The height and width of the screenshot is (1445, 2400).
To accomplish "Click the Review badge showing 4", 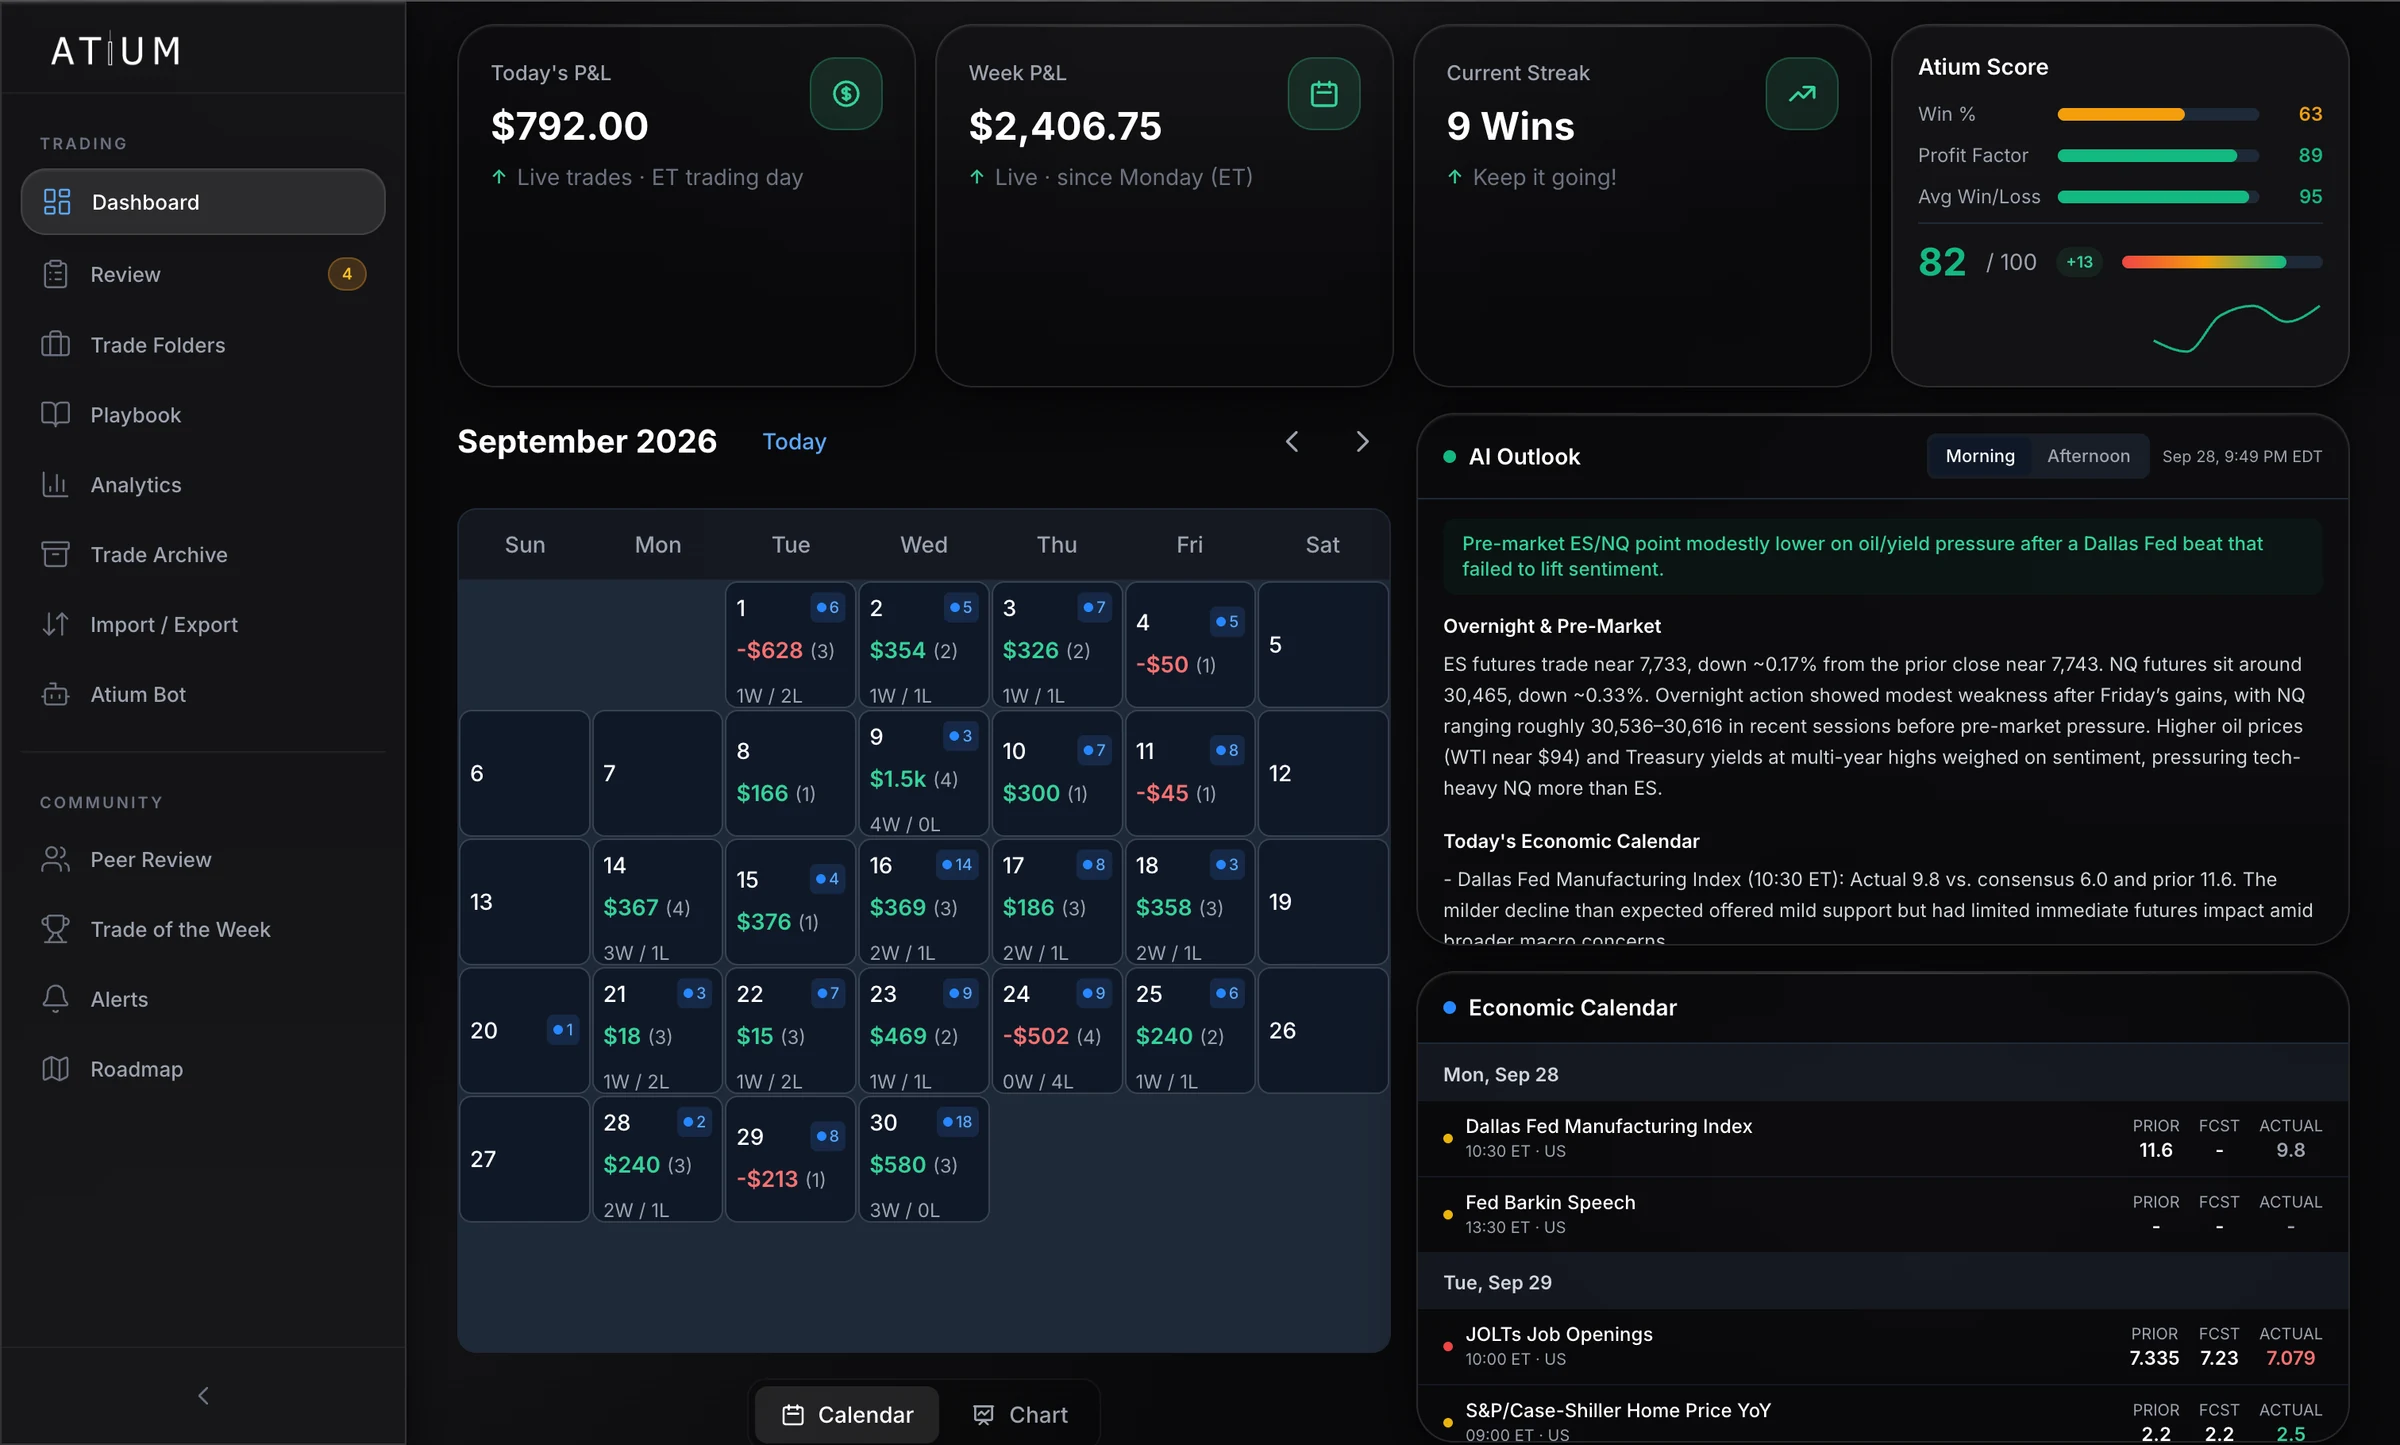I will pyautogui.click(x=347, y=274).
